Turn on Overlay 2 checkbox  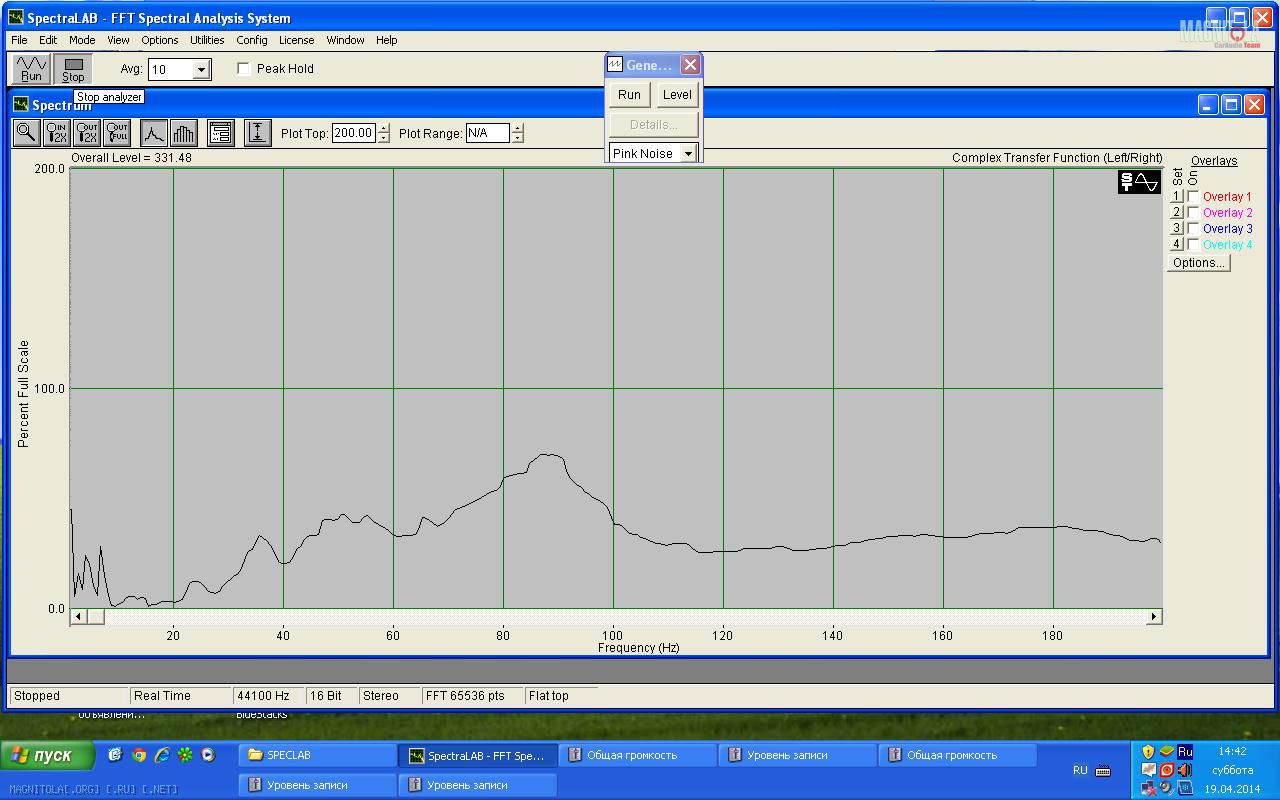(x=1193, y=213)
